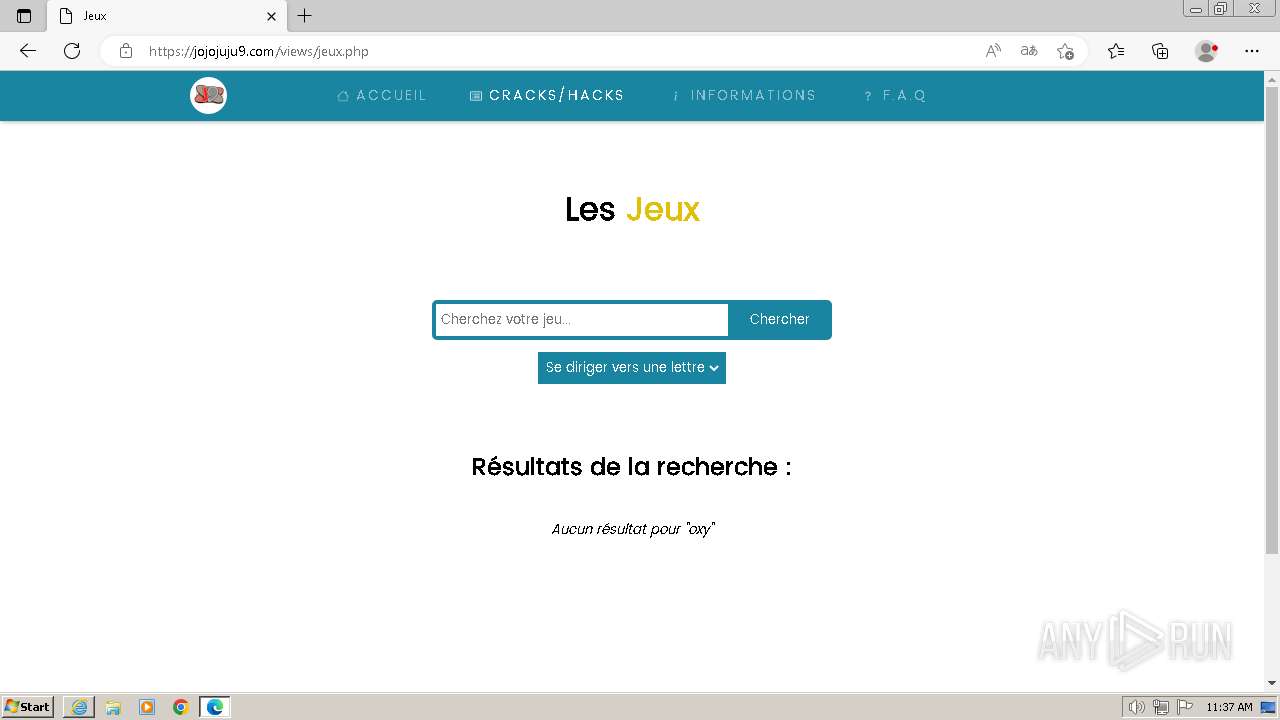The height and width of the screenshot is (720, 1280).
Task: Click the Cherchez votre jeu search field
Action: tap(581, 320)
